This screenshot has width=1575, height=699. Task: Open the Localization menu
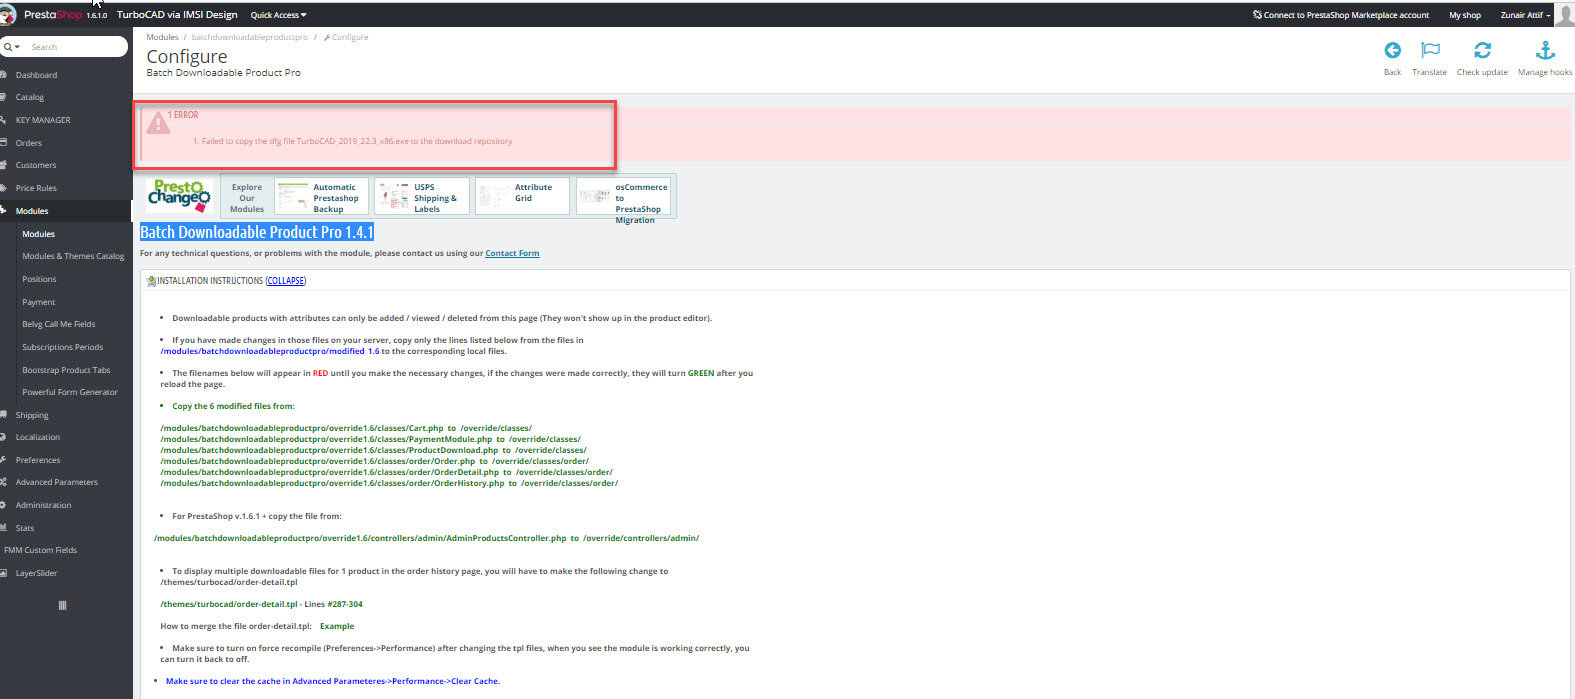tap(37, 437)
